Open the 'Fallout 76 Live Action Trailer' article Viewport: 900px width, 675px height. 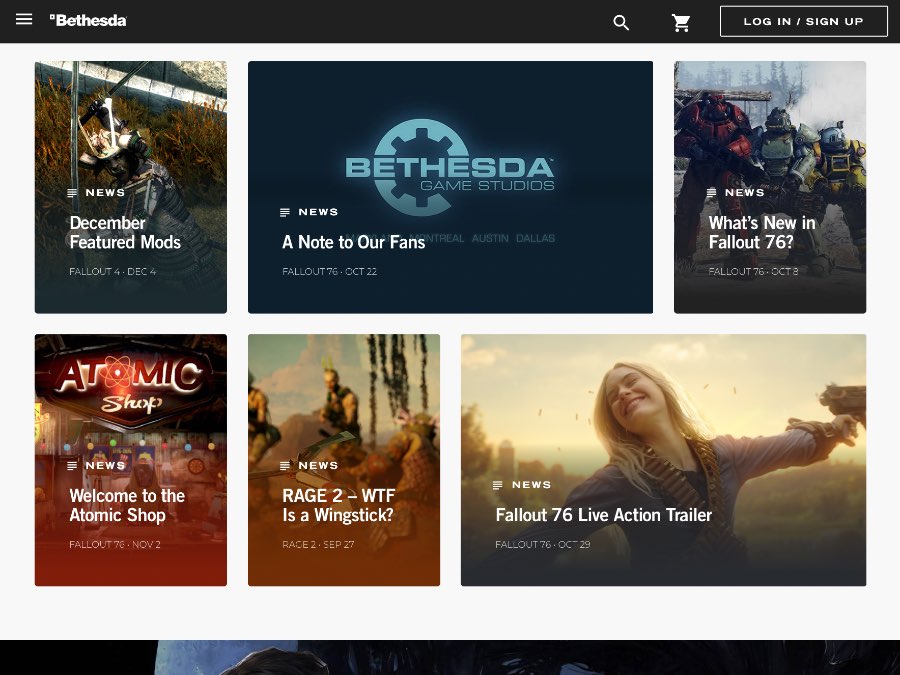point(604,515)
